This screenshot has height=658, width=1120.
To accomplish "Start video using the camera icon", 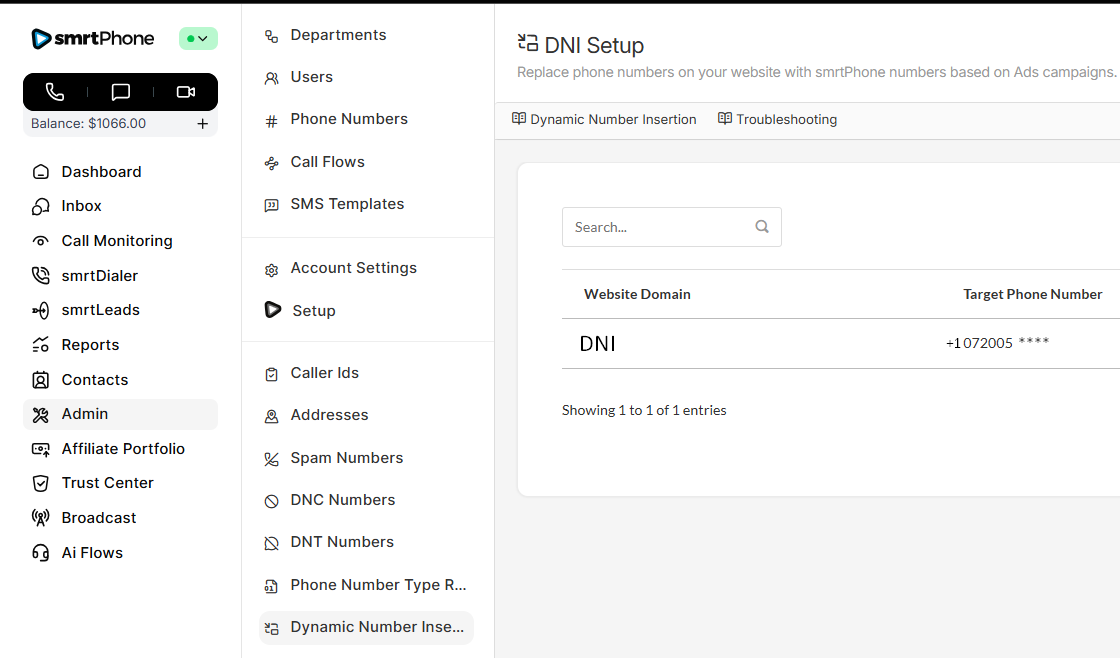I will (186, 92).
